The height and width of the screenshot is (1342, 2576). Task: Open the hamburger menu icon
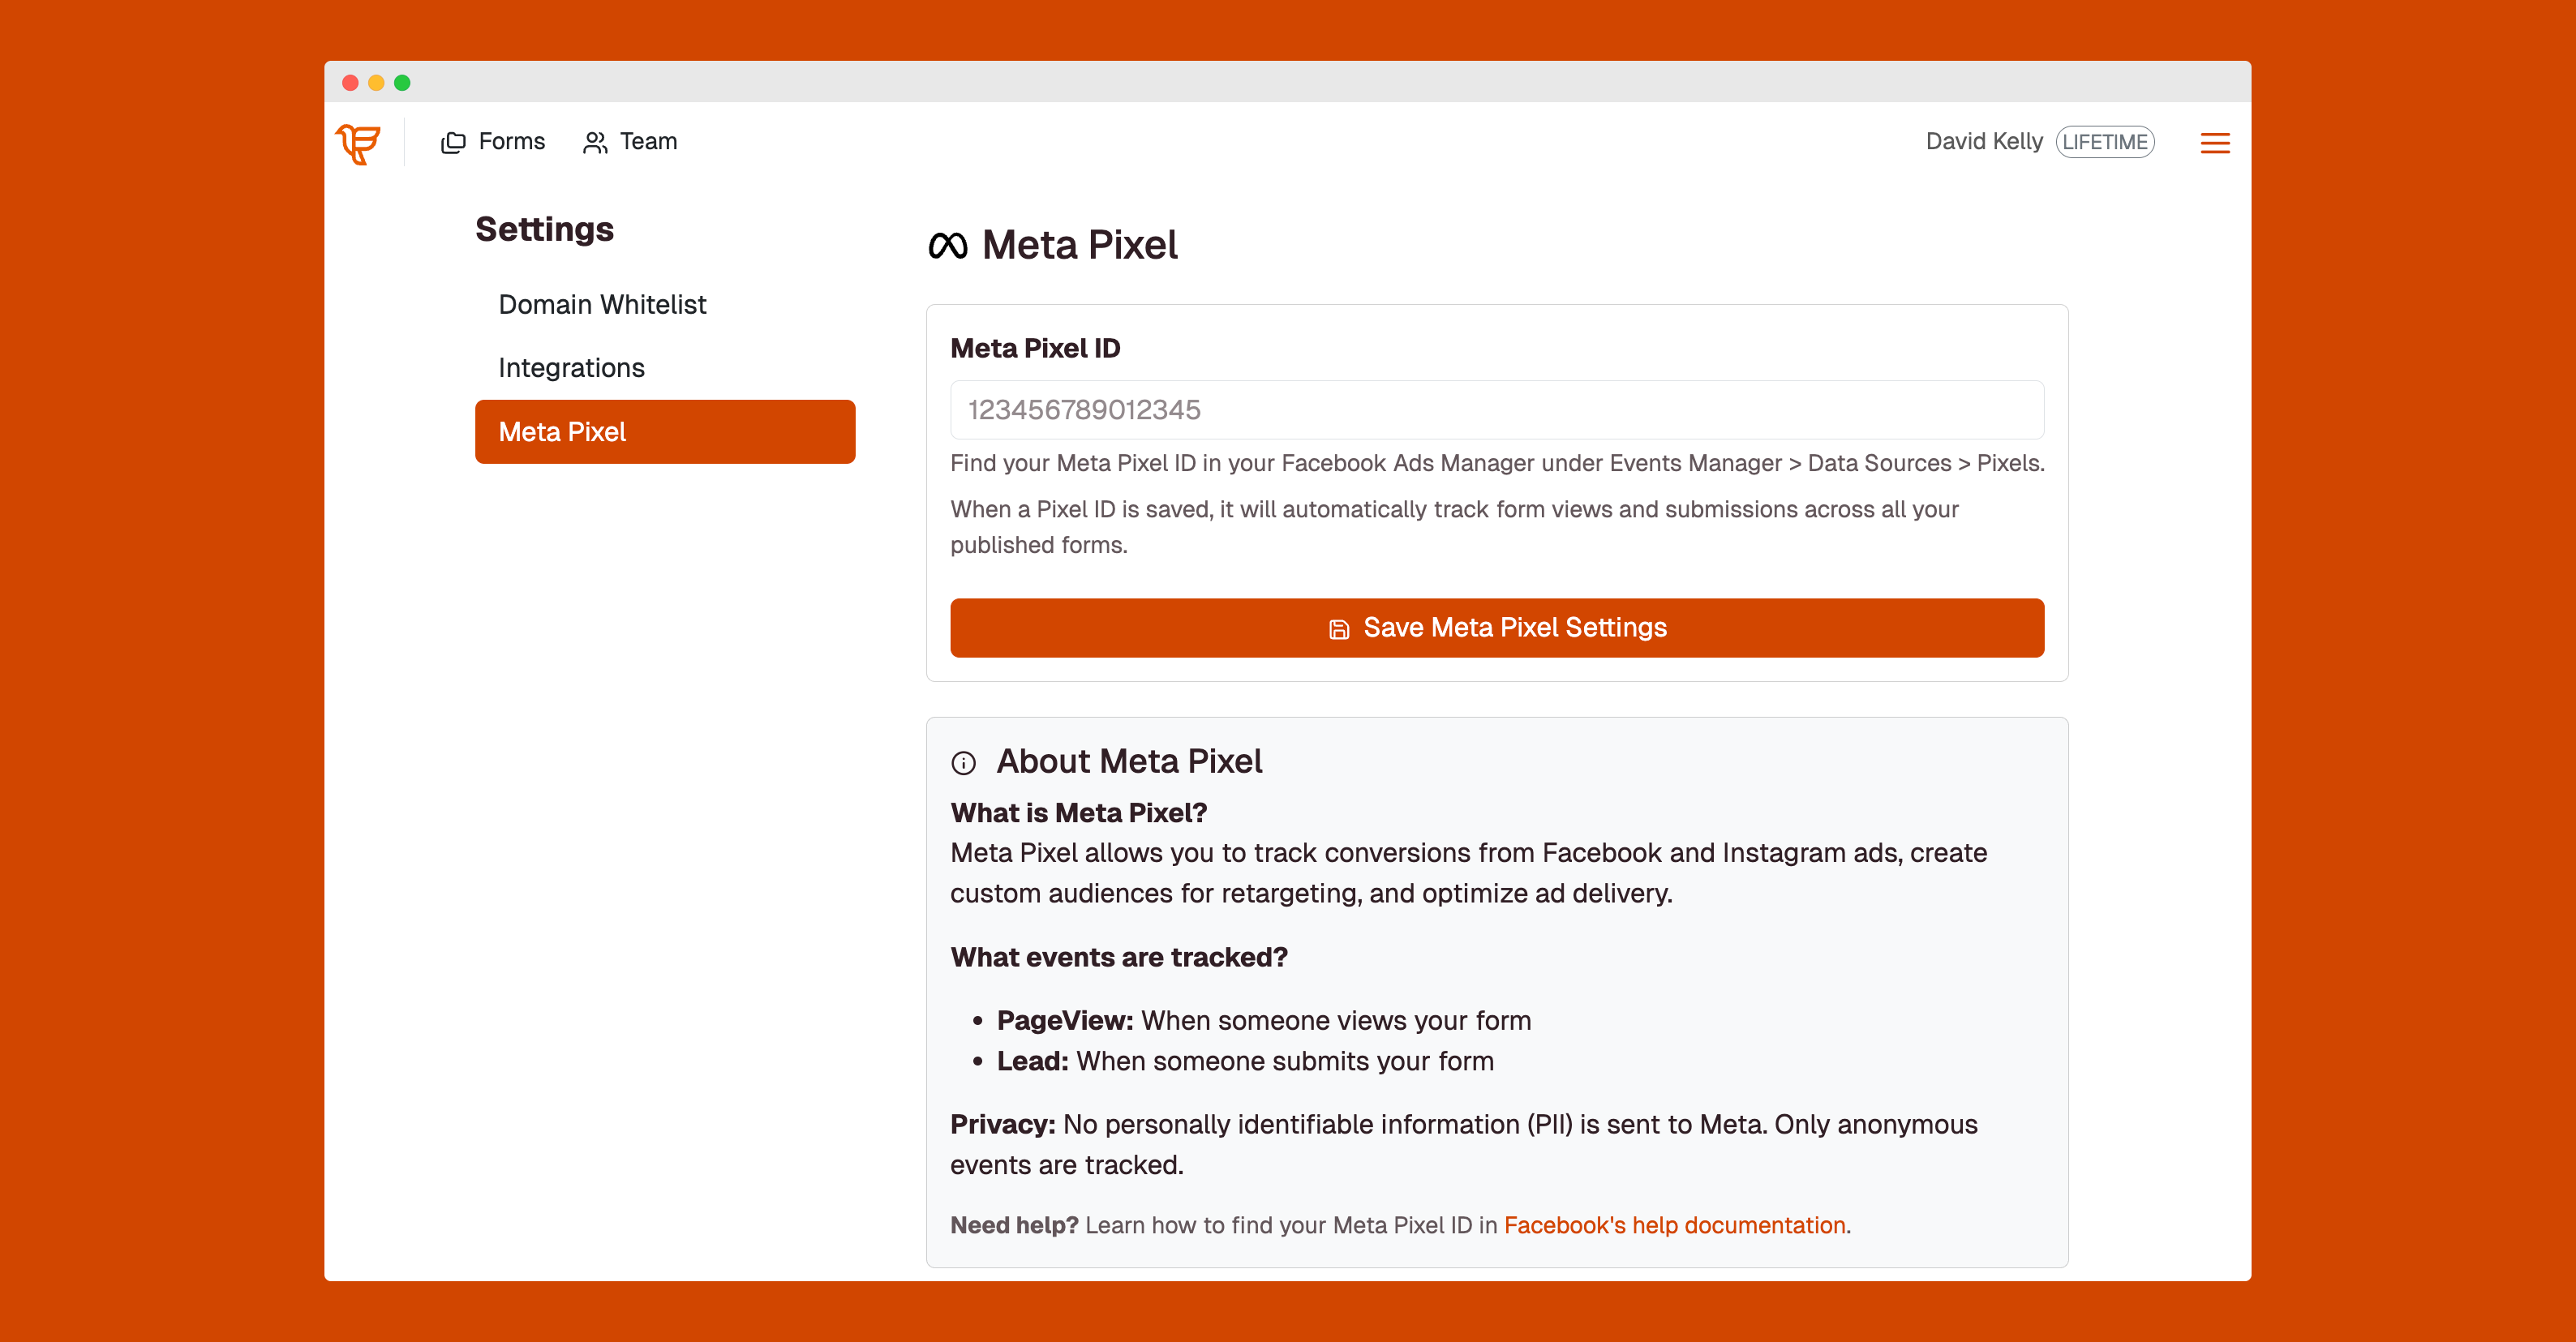tap(2214, 143)
